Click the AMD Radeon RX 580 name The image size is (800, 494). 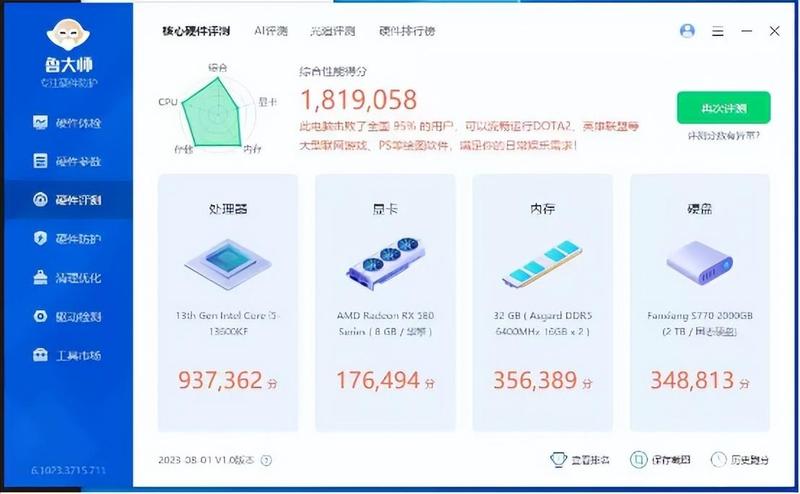click(x=385, y=324)
